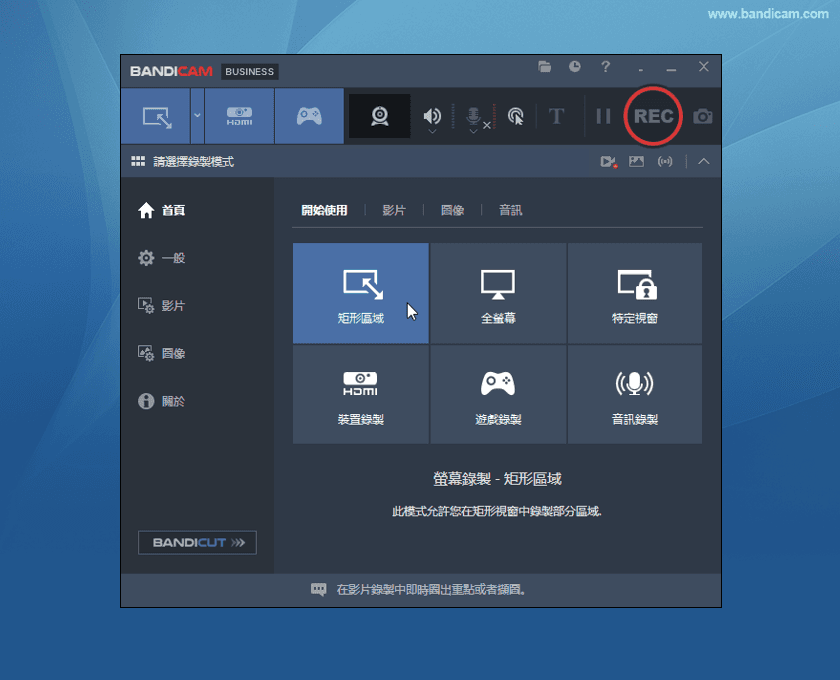Viewport: 840px width, 680px height.
Task: Choose 遊戲錄製 game recording tile
Action: pos(498,394)
